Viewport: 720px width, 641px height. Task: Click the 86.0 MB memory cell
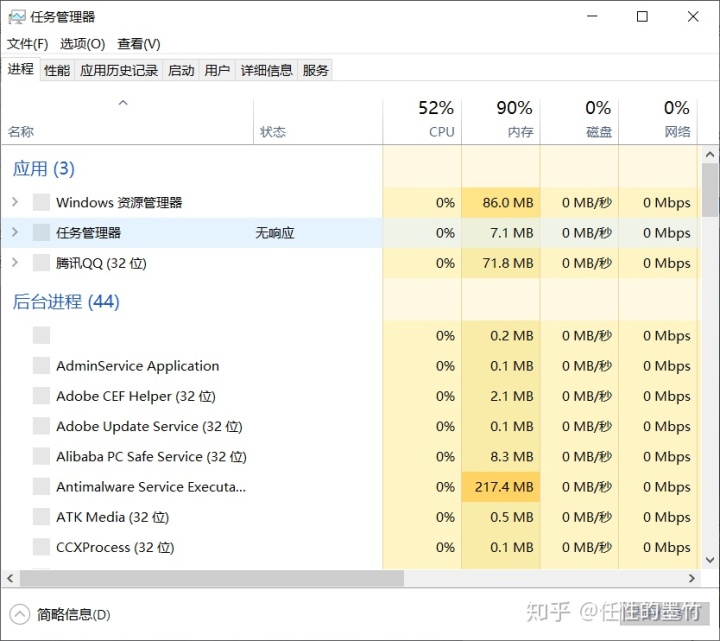click(501, 202)
